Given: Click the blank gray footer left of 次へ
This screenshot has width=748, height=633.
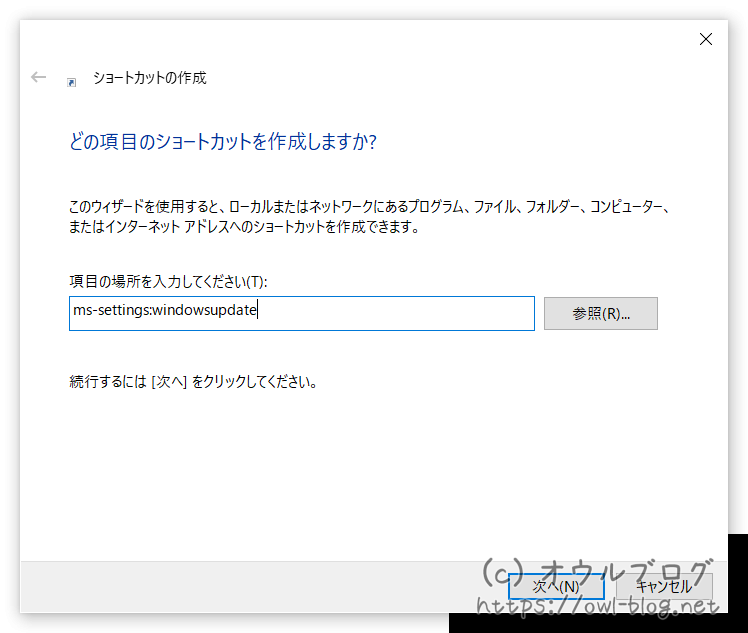Looking at the screenshot, I should 250,586.
